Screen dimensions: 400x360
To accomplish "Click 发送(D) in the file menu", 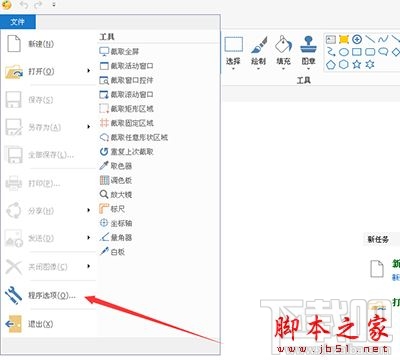I will click(41, 238).
